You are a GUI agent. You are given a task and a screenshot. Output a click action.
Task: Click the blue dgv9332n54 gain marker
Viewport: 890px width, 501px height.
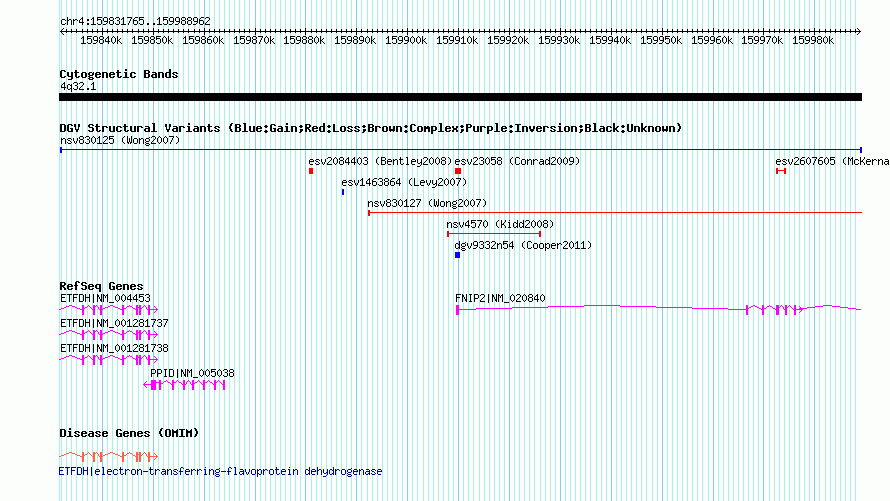tap(457, 255)
